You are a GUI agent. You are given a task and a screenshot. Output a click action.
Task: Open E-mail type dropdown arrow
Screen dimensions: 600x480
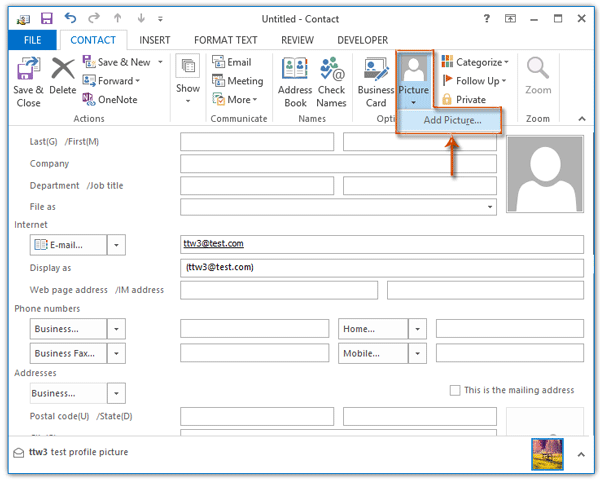116,245
